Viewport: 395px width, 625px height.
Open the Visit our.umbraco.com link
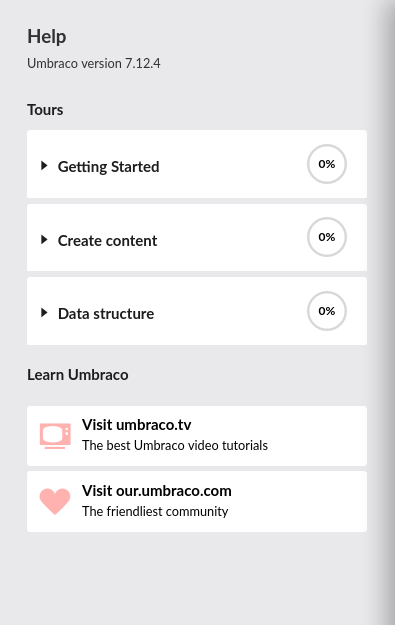[x=157, y=491]
